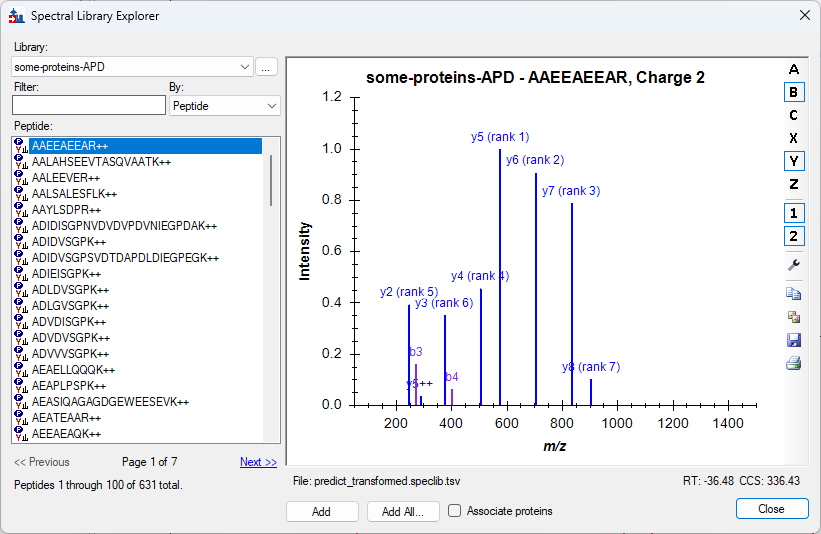The height and width of the screenshot is (534, 821).
Task: Open spectrum properties wrench icon
Action: point(794,265)
